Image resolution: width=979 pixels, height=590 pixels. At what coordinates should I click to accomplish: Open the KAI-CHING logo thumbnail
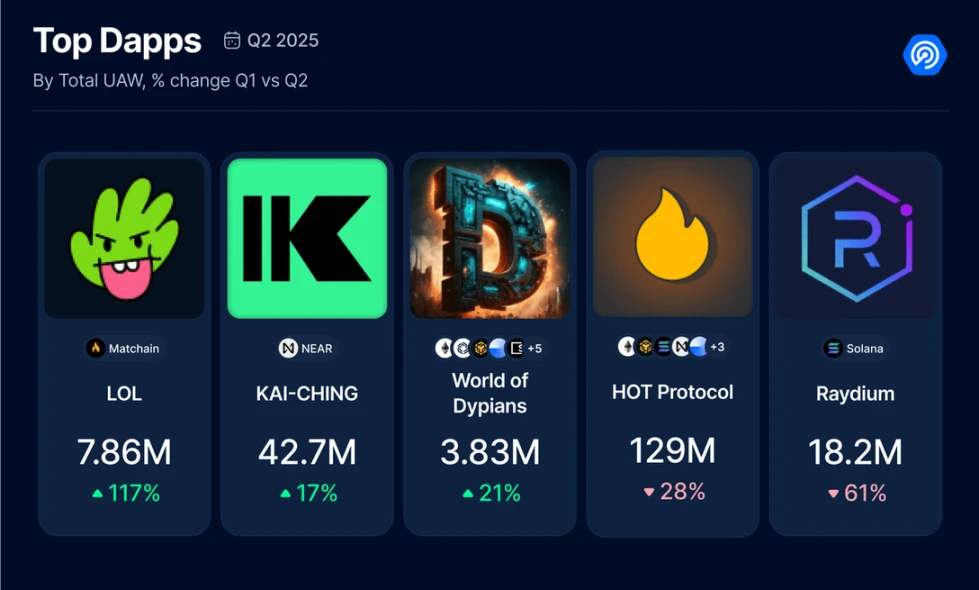point(307,238)
